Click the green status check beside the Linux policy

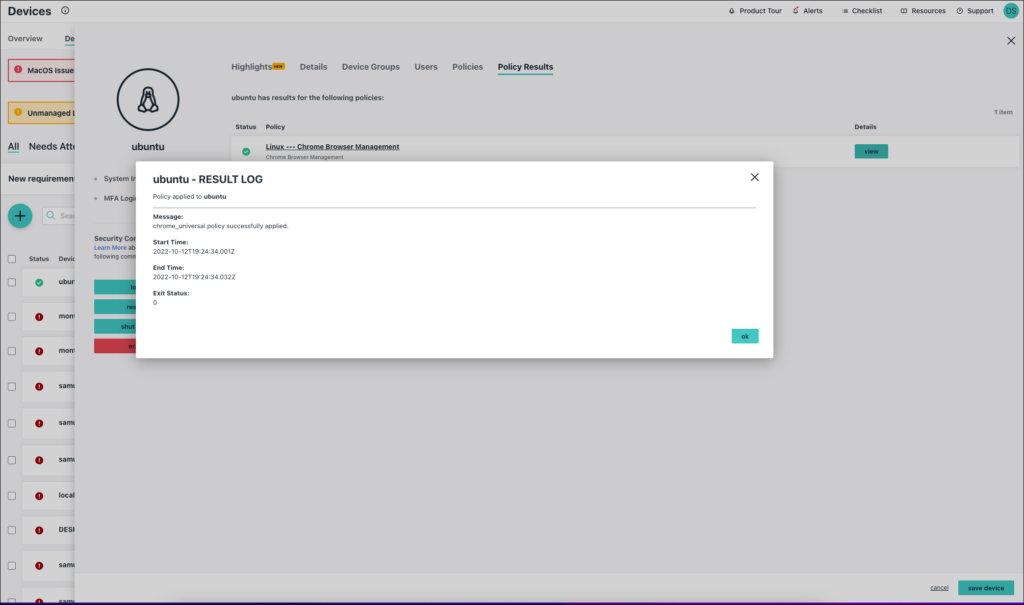pyautogui.click(x=245, y=150)
